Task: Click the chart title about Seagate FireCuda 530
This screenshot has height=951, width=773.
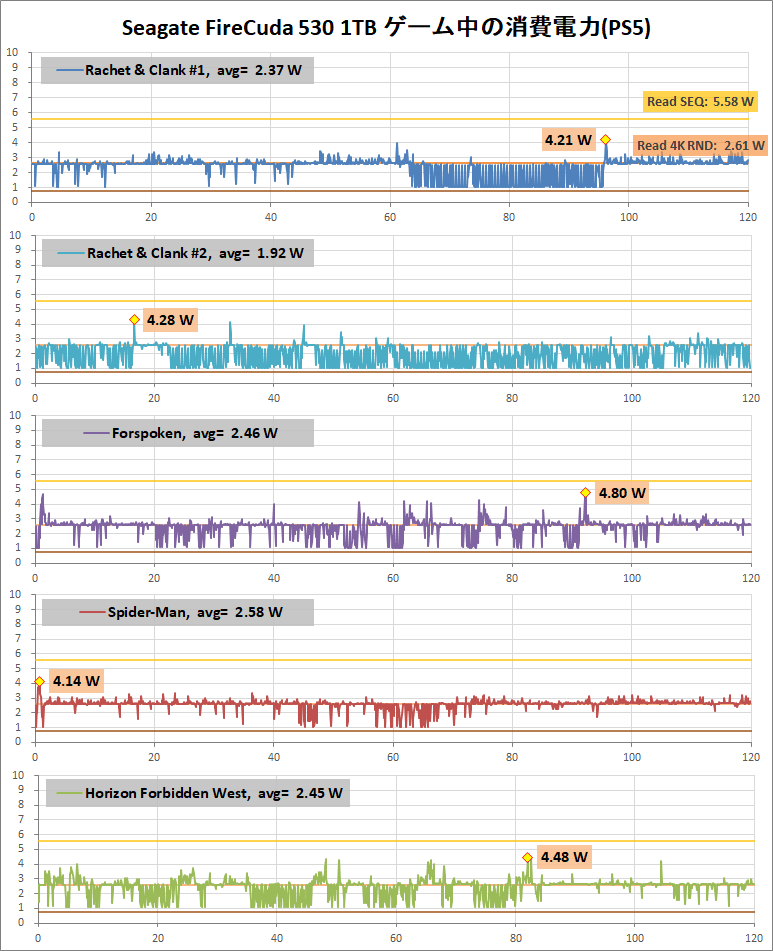Action: point(386,28)
